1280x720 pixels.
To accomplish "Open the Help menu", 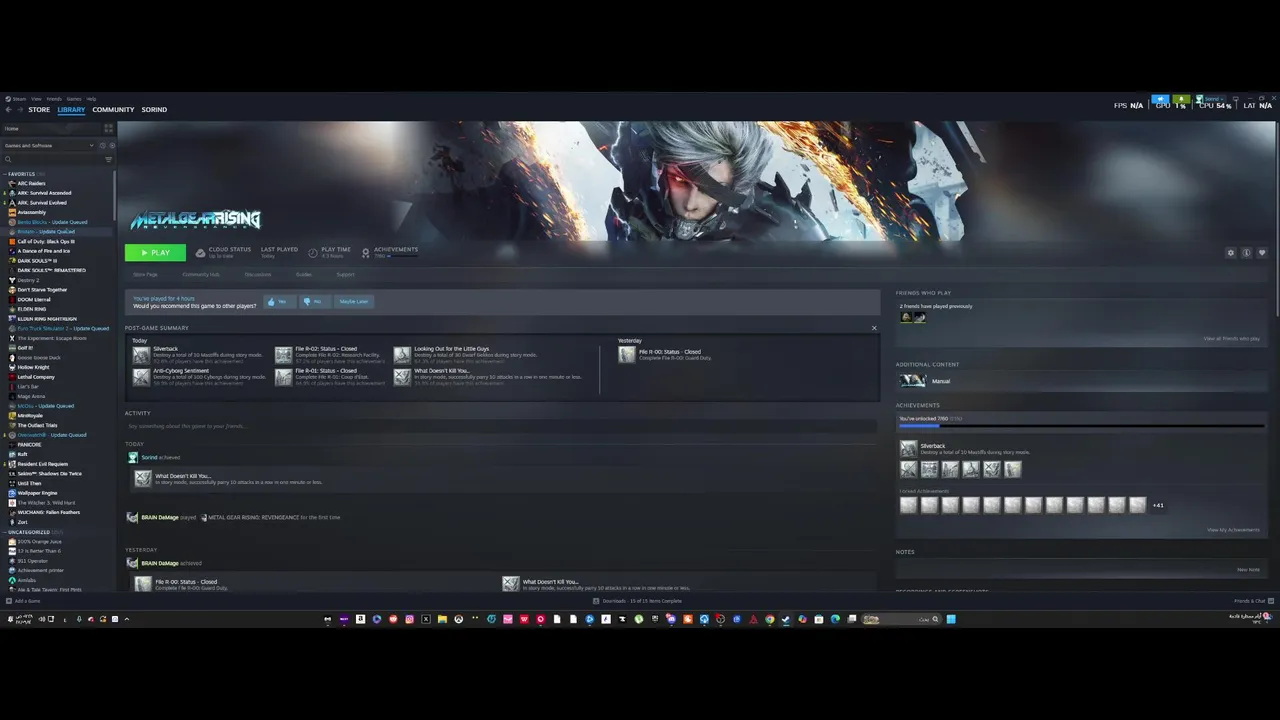I will (x=91, y=99).
